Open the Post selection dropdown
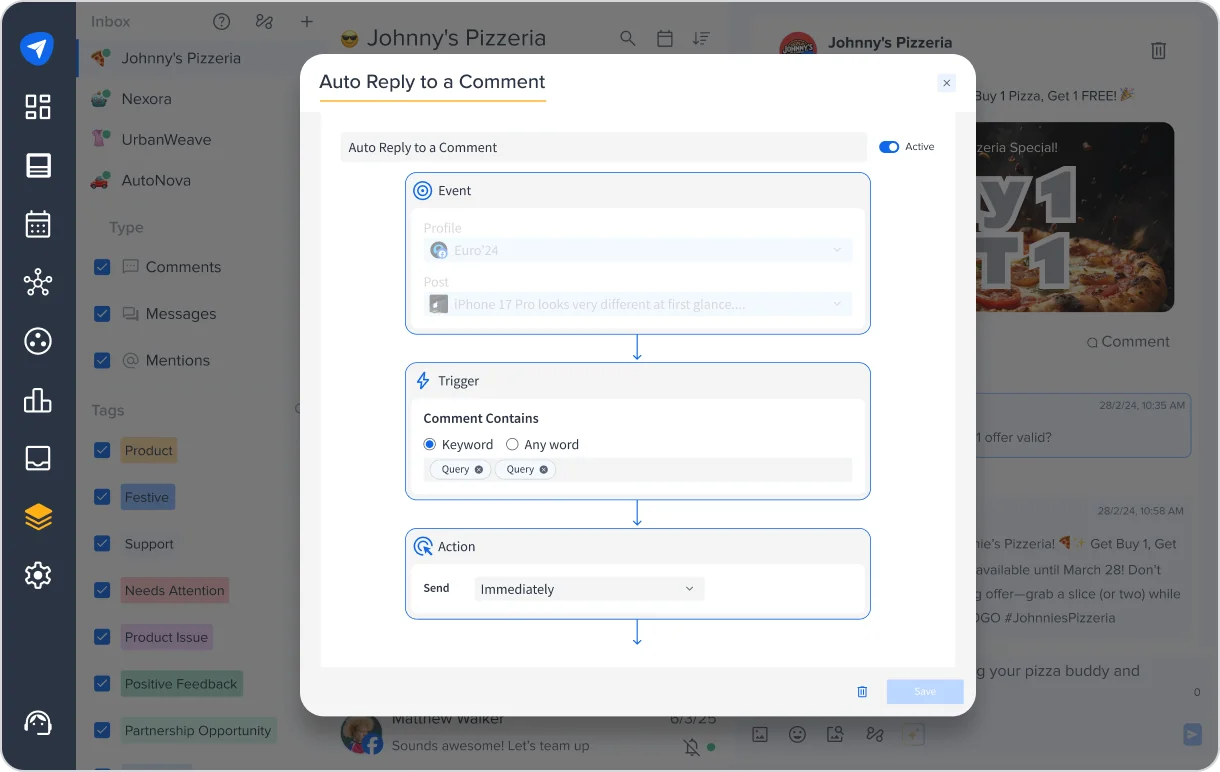 tap(637, 304)
